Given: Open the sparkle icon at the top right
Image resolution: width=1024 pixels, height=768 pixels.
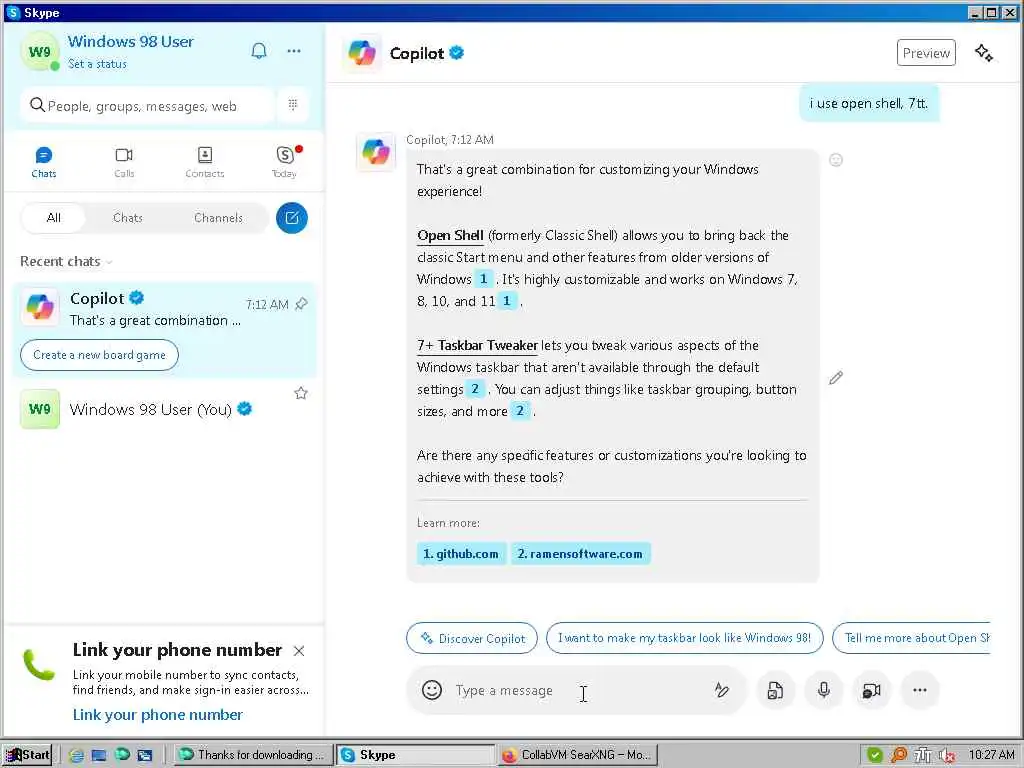Looking at the screenshot, I should 984,53.
